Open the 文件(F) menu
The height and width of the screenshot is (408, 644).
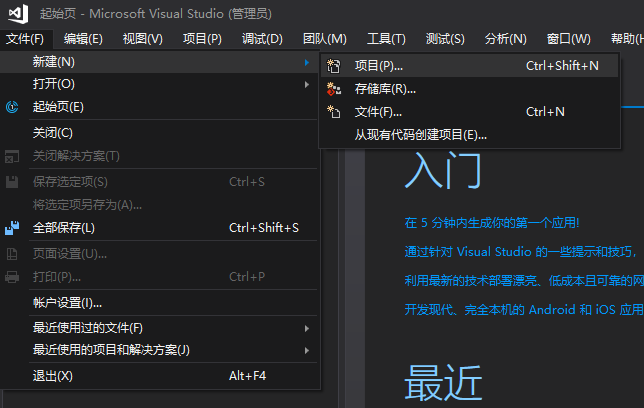25,39
